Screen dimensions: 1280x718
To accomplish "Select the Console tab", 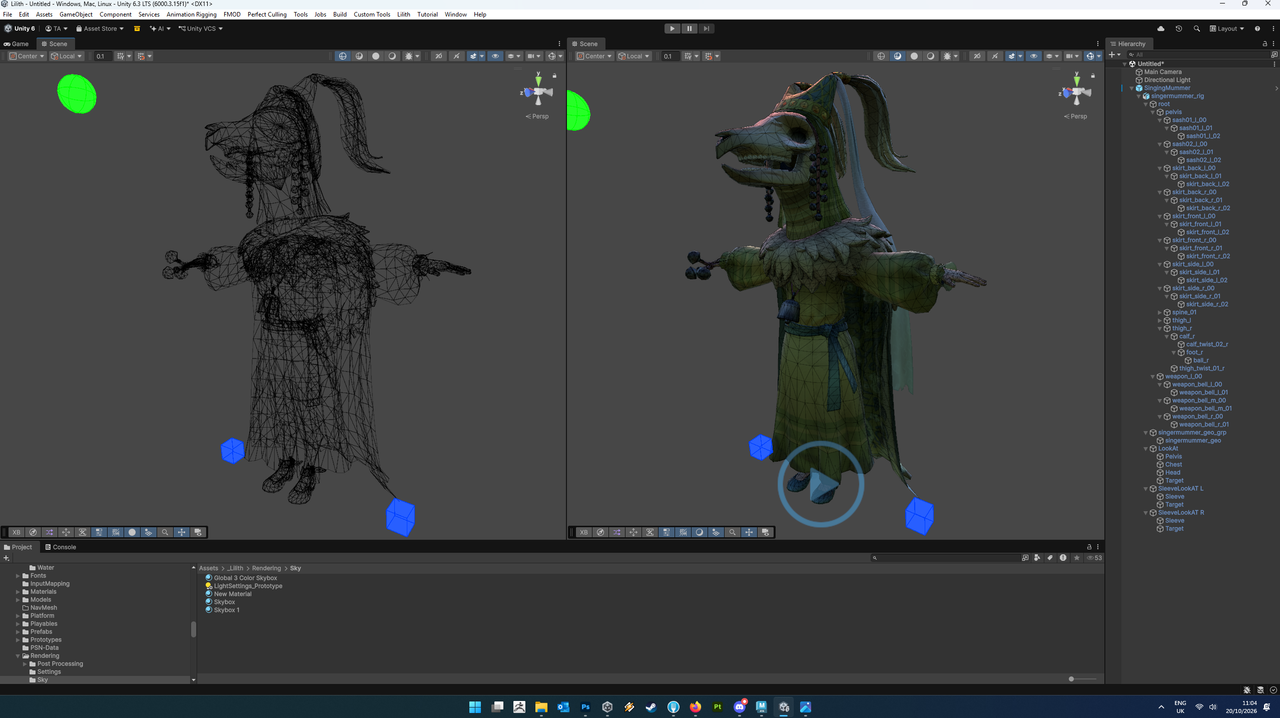I will (60, 547).
